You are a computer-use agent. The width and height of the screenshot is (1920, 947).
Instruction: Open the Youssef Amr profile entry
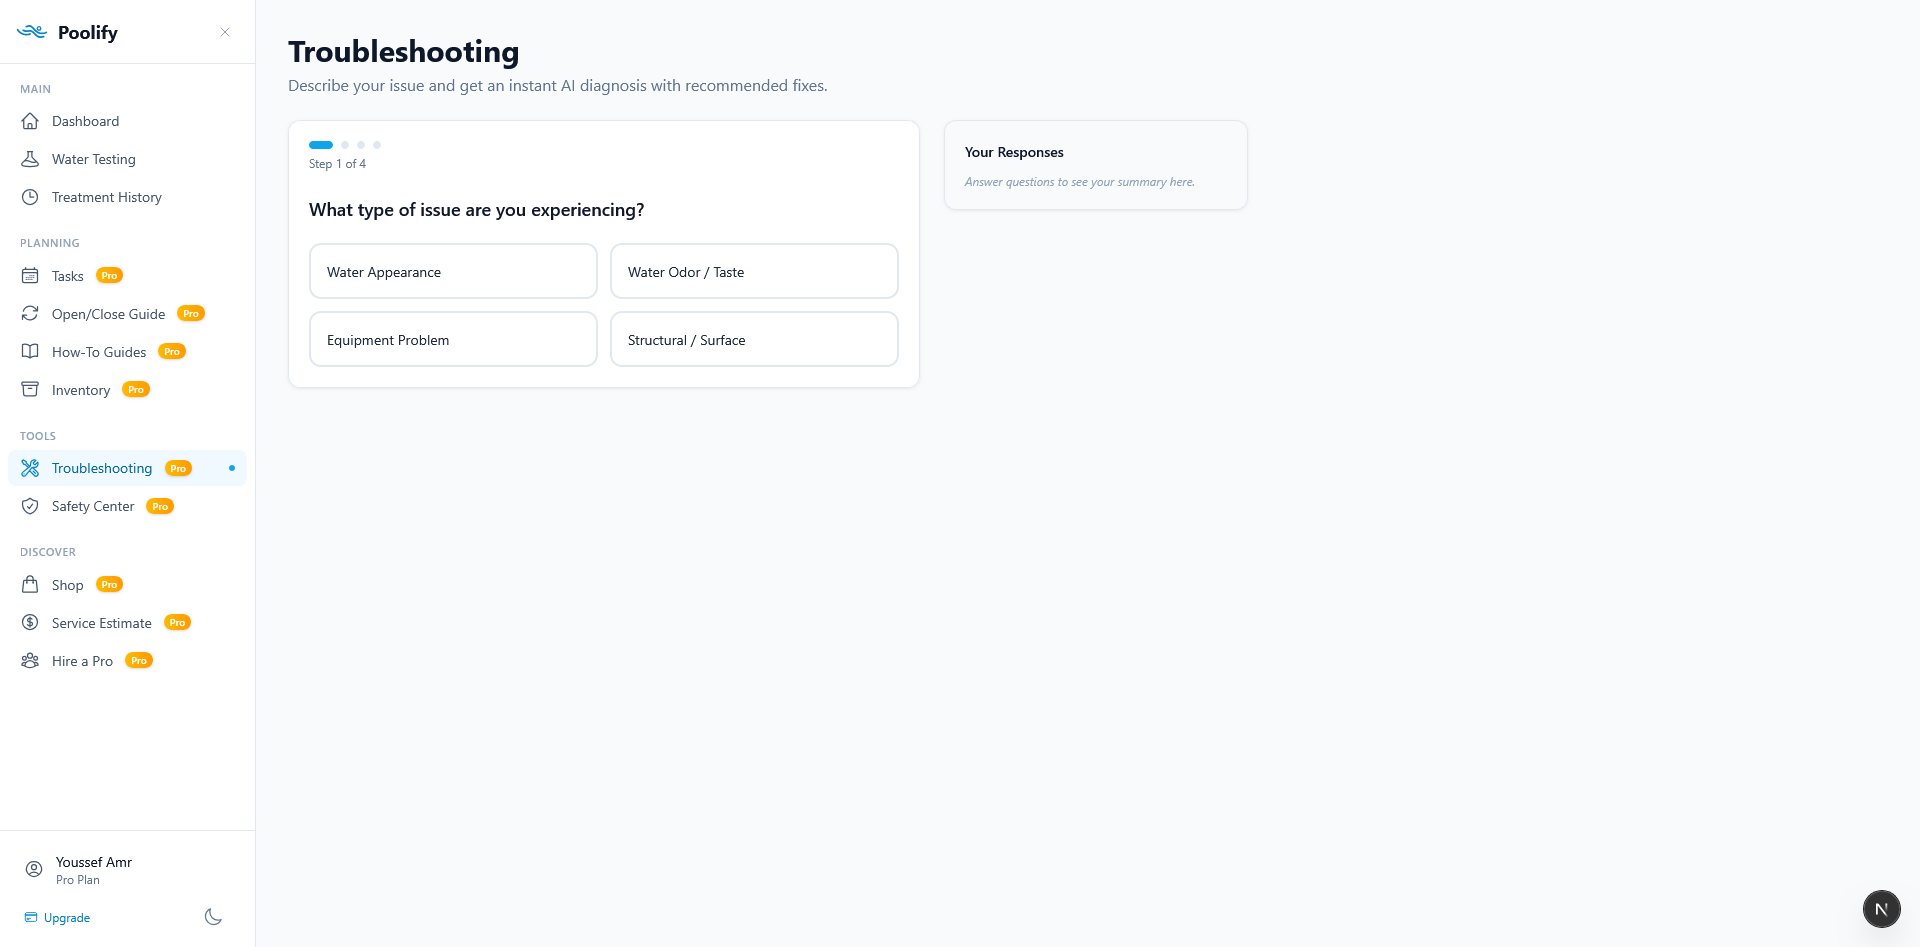pos(93,869)
